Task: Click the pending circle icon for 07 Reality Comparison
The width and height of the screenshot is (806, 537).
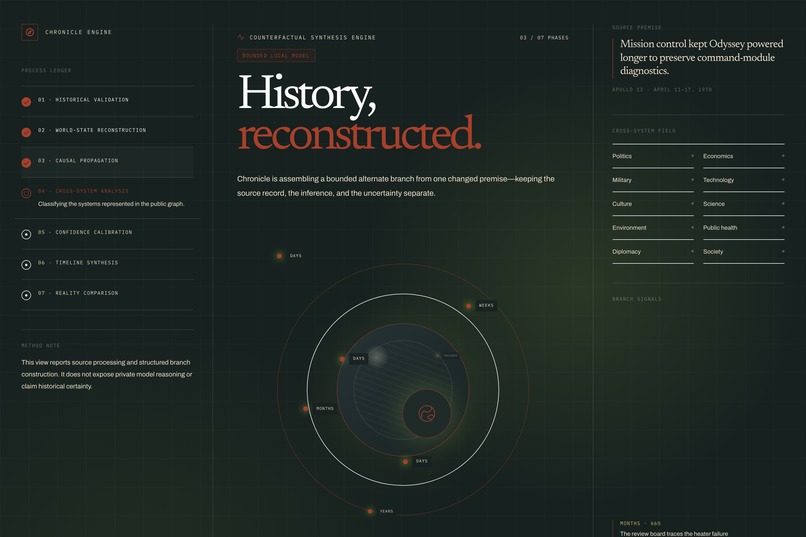Action: pos(26,295)
